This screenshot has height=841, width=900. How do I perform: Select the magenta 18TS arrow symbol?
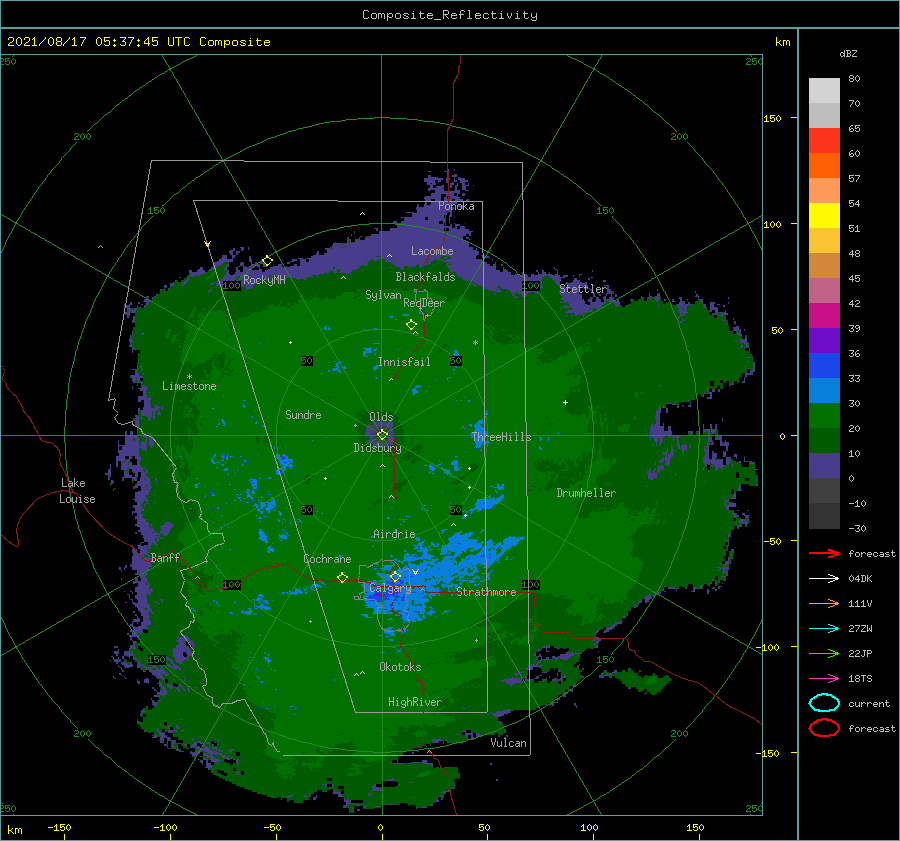pyautogui.click(x=824, y=679)
